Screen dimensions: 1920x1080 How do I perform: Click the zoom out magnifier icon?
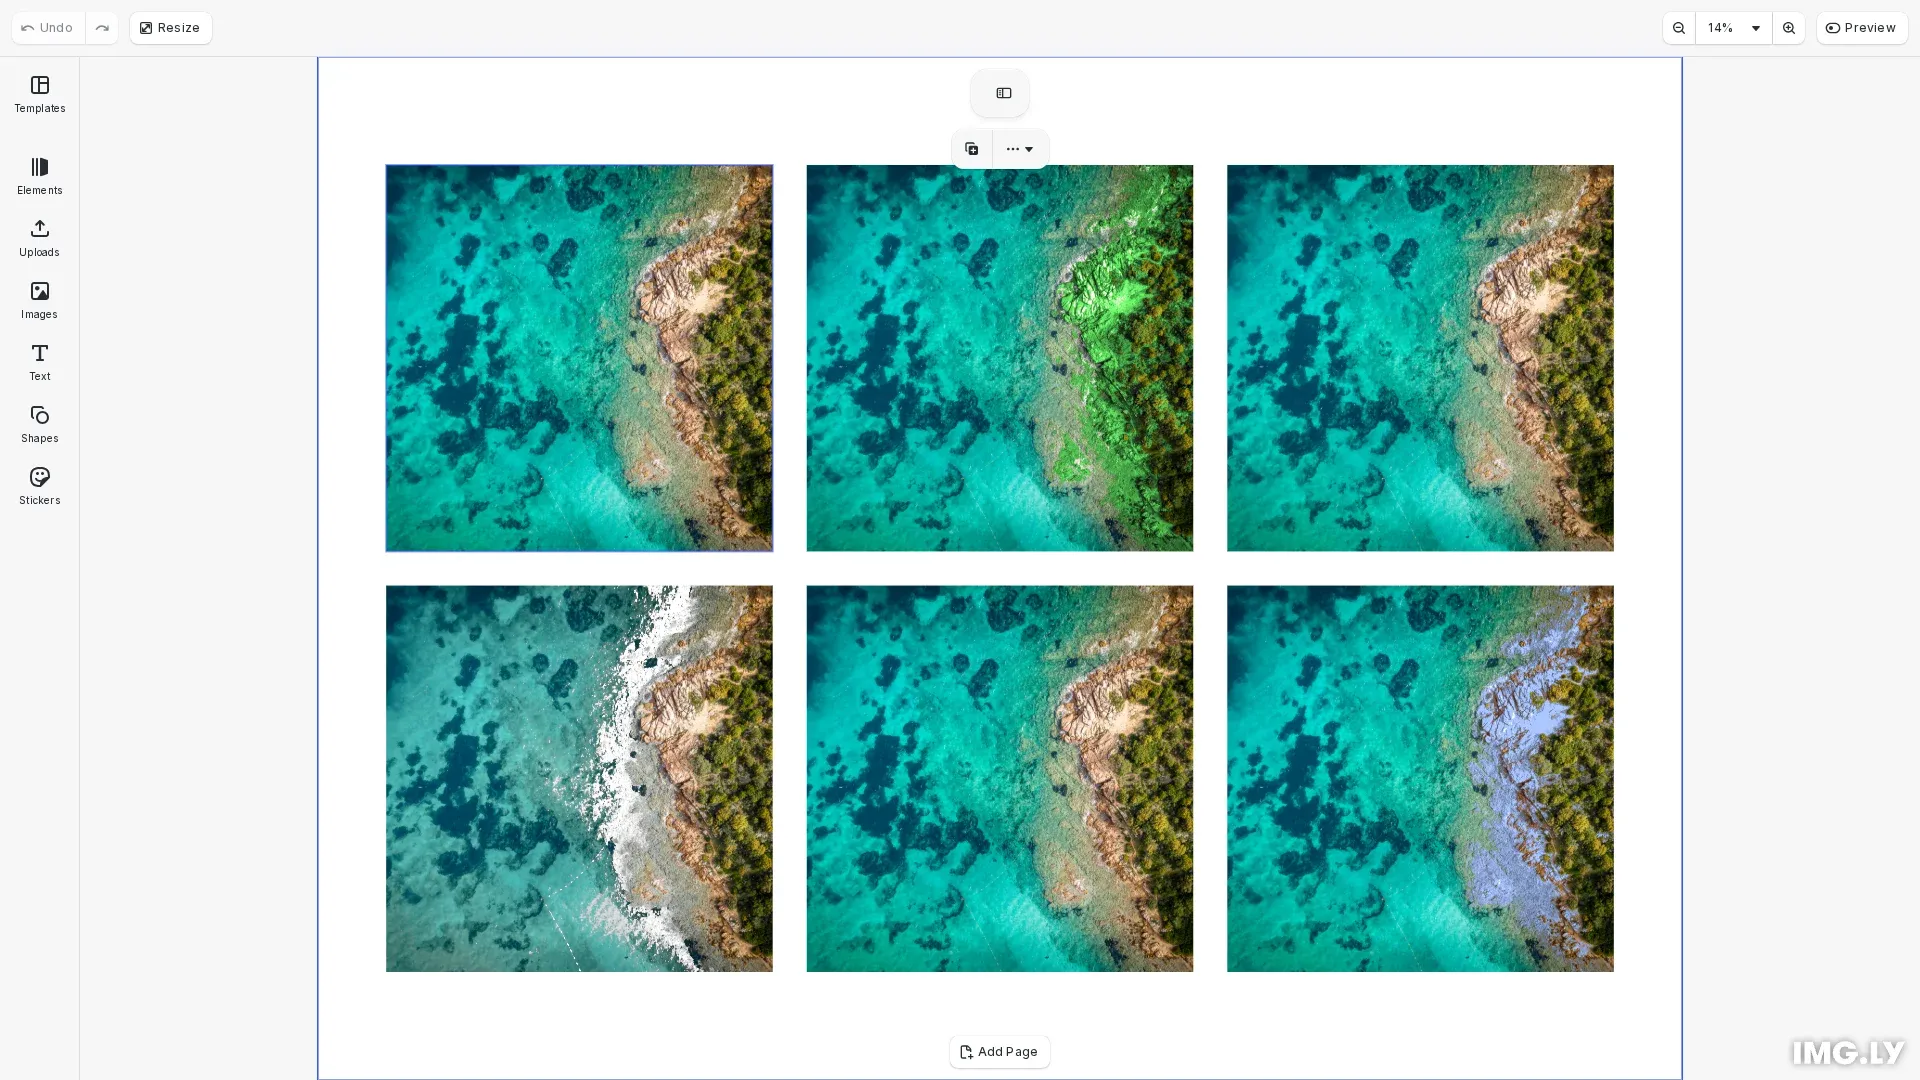pos(1679,28)
